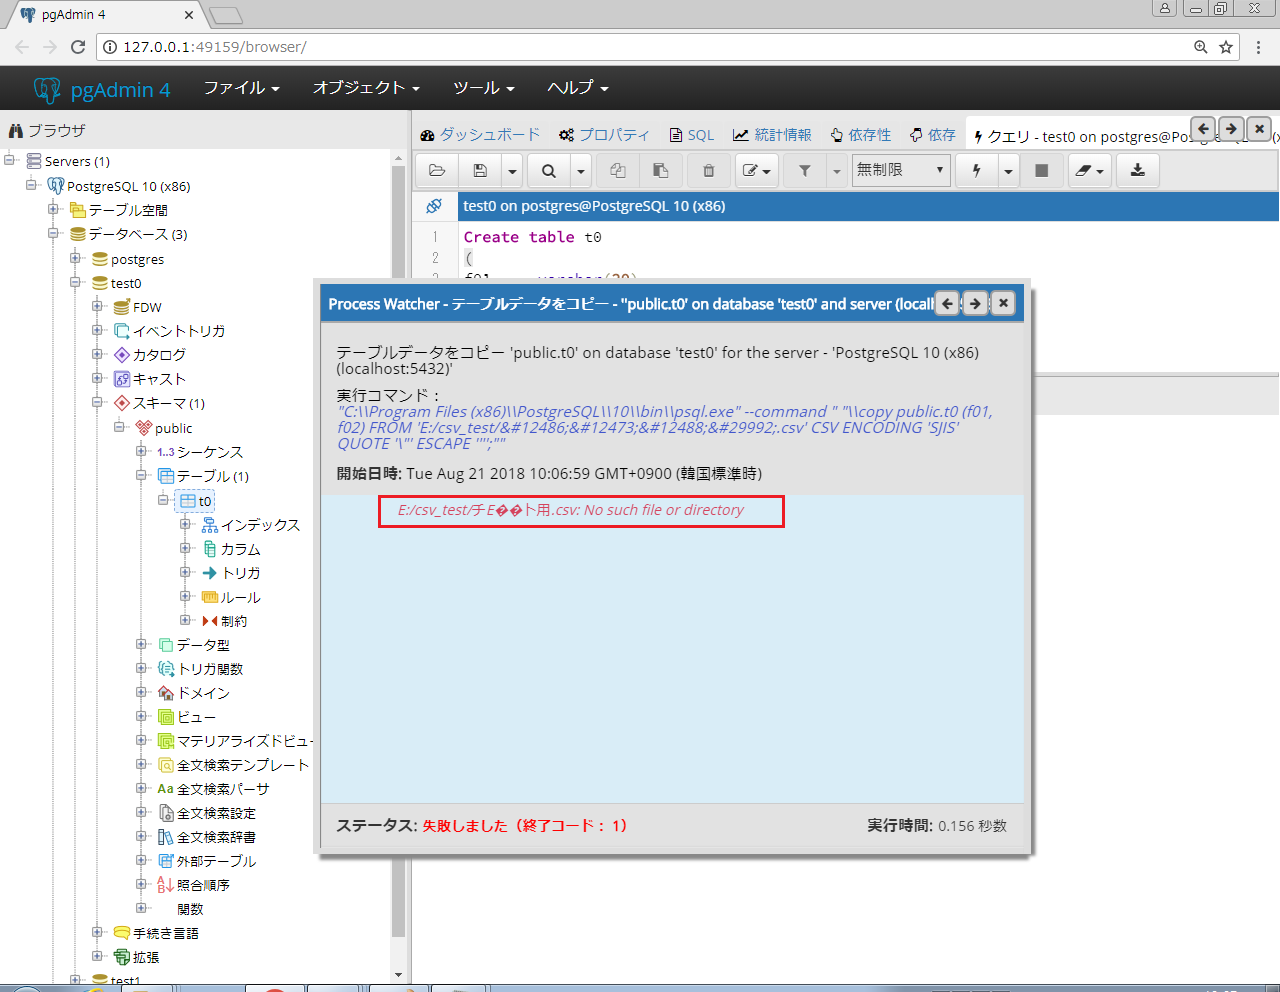Click the open file toolbar icon

pos(437,171)
